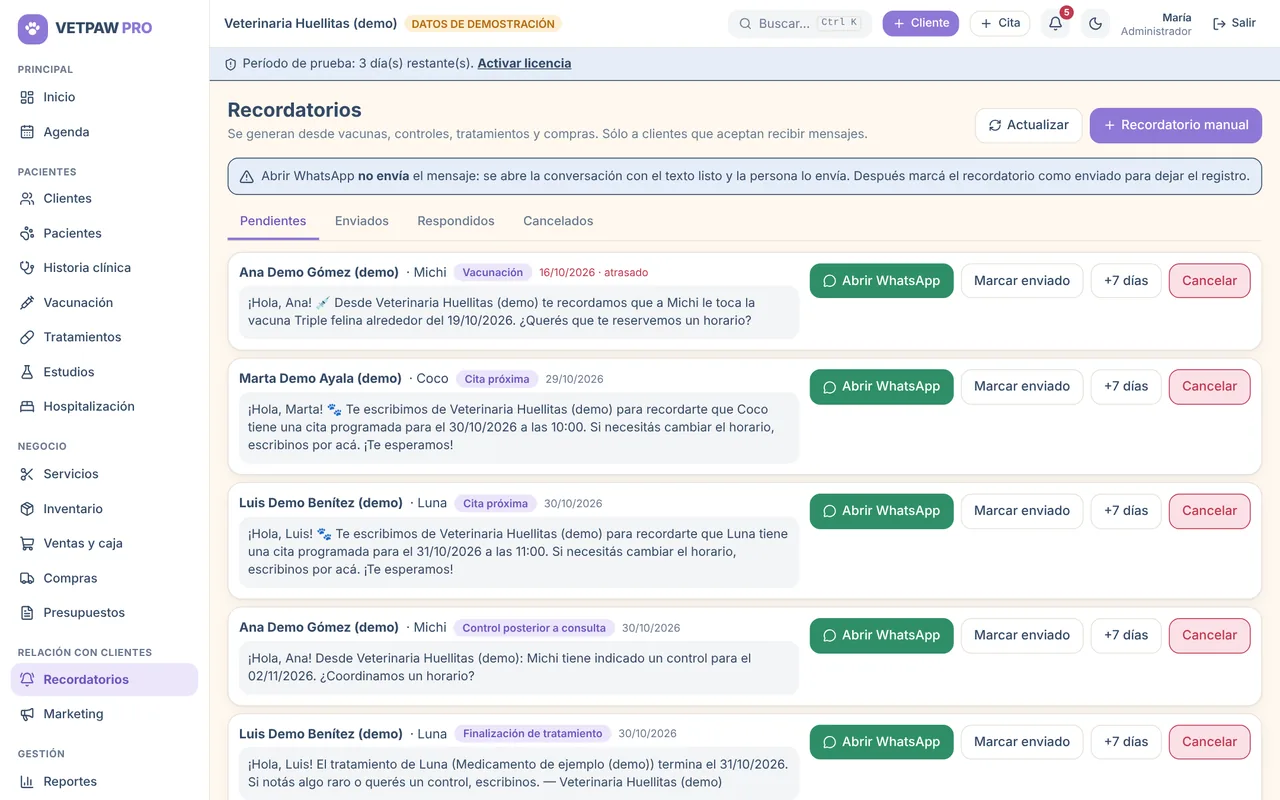The width and height of the screenshot is (1280, 800).
Task: Click the Ventas y caja cart icon
Action: (x=27, y=543)
